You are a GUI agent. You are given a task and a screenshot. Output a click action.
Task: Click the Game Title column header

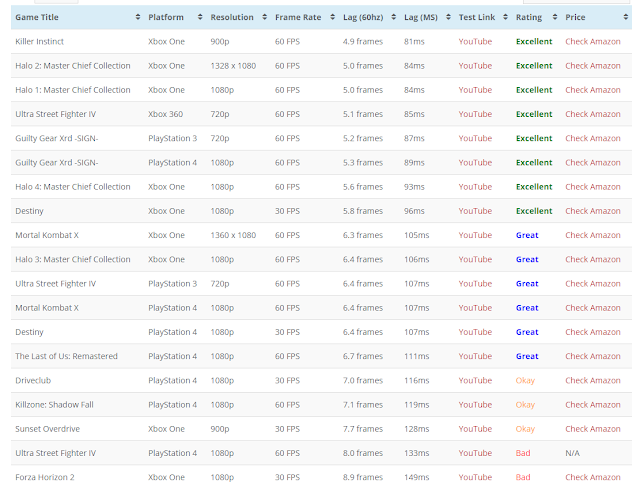click(x=37, y=17)
